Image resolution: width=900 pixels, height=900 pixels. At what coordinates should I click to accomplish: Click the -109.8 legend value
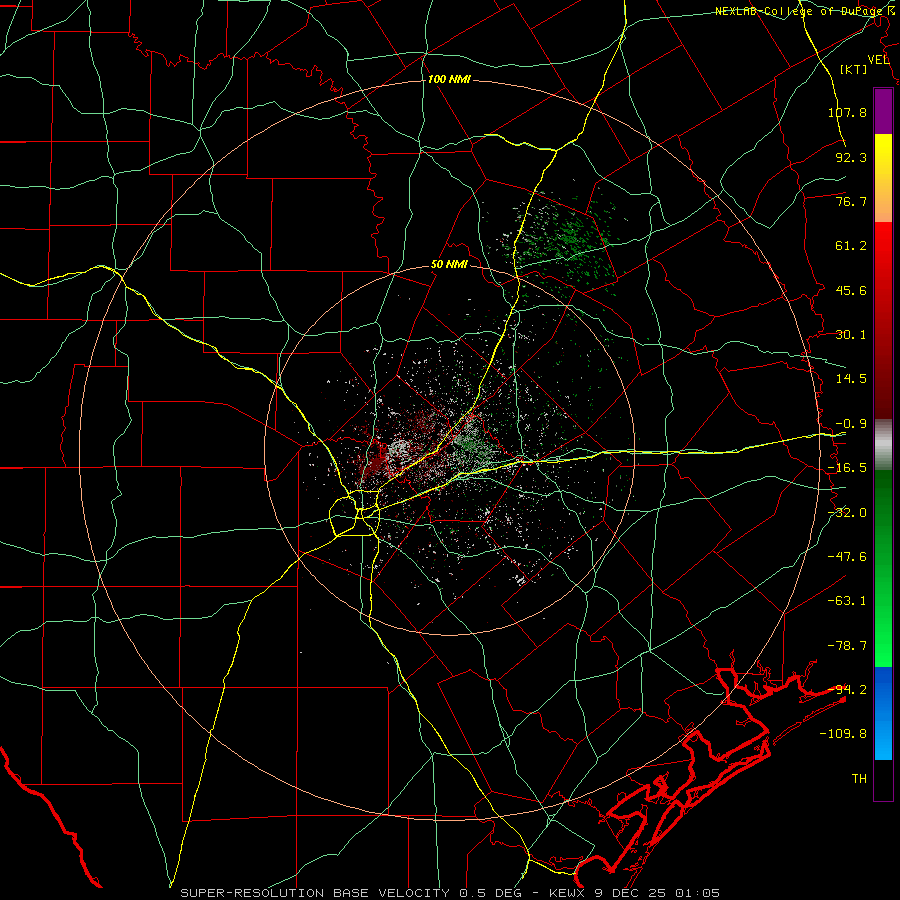pos(843,734)
